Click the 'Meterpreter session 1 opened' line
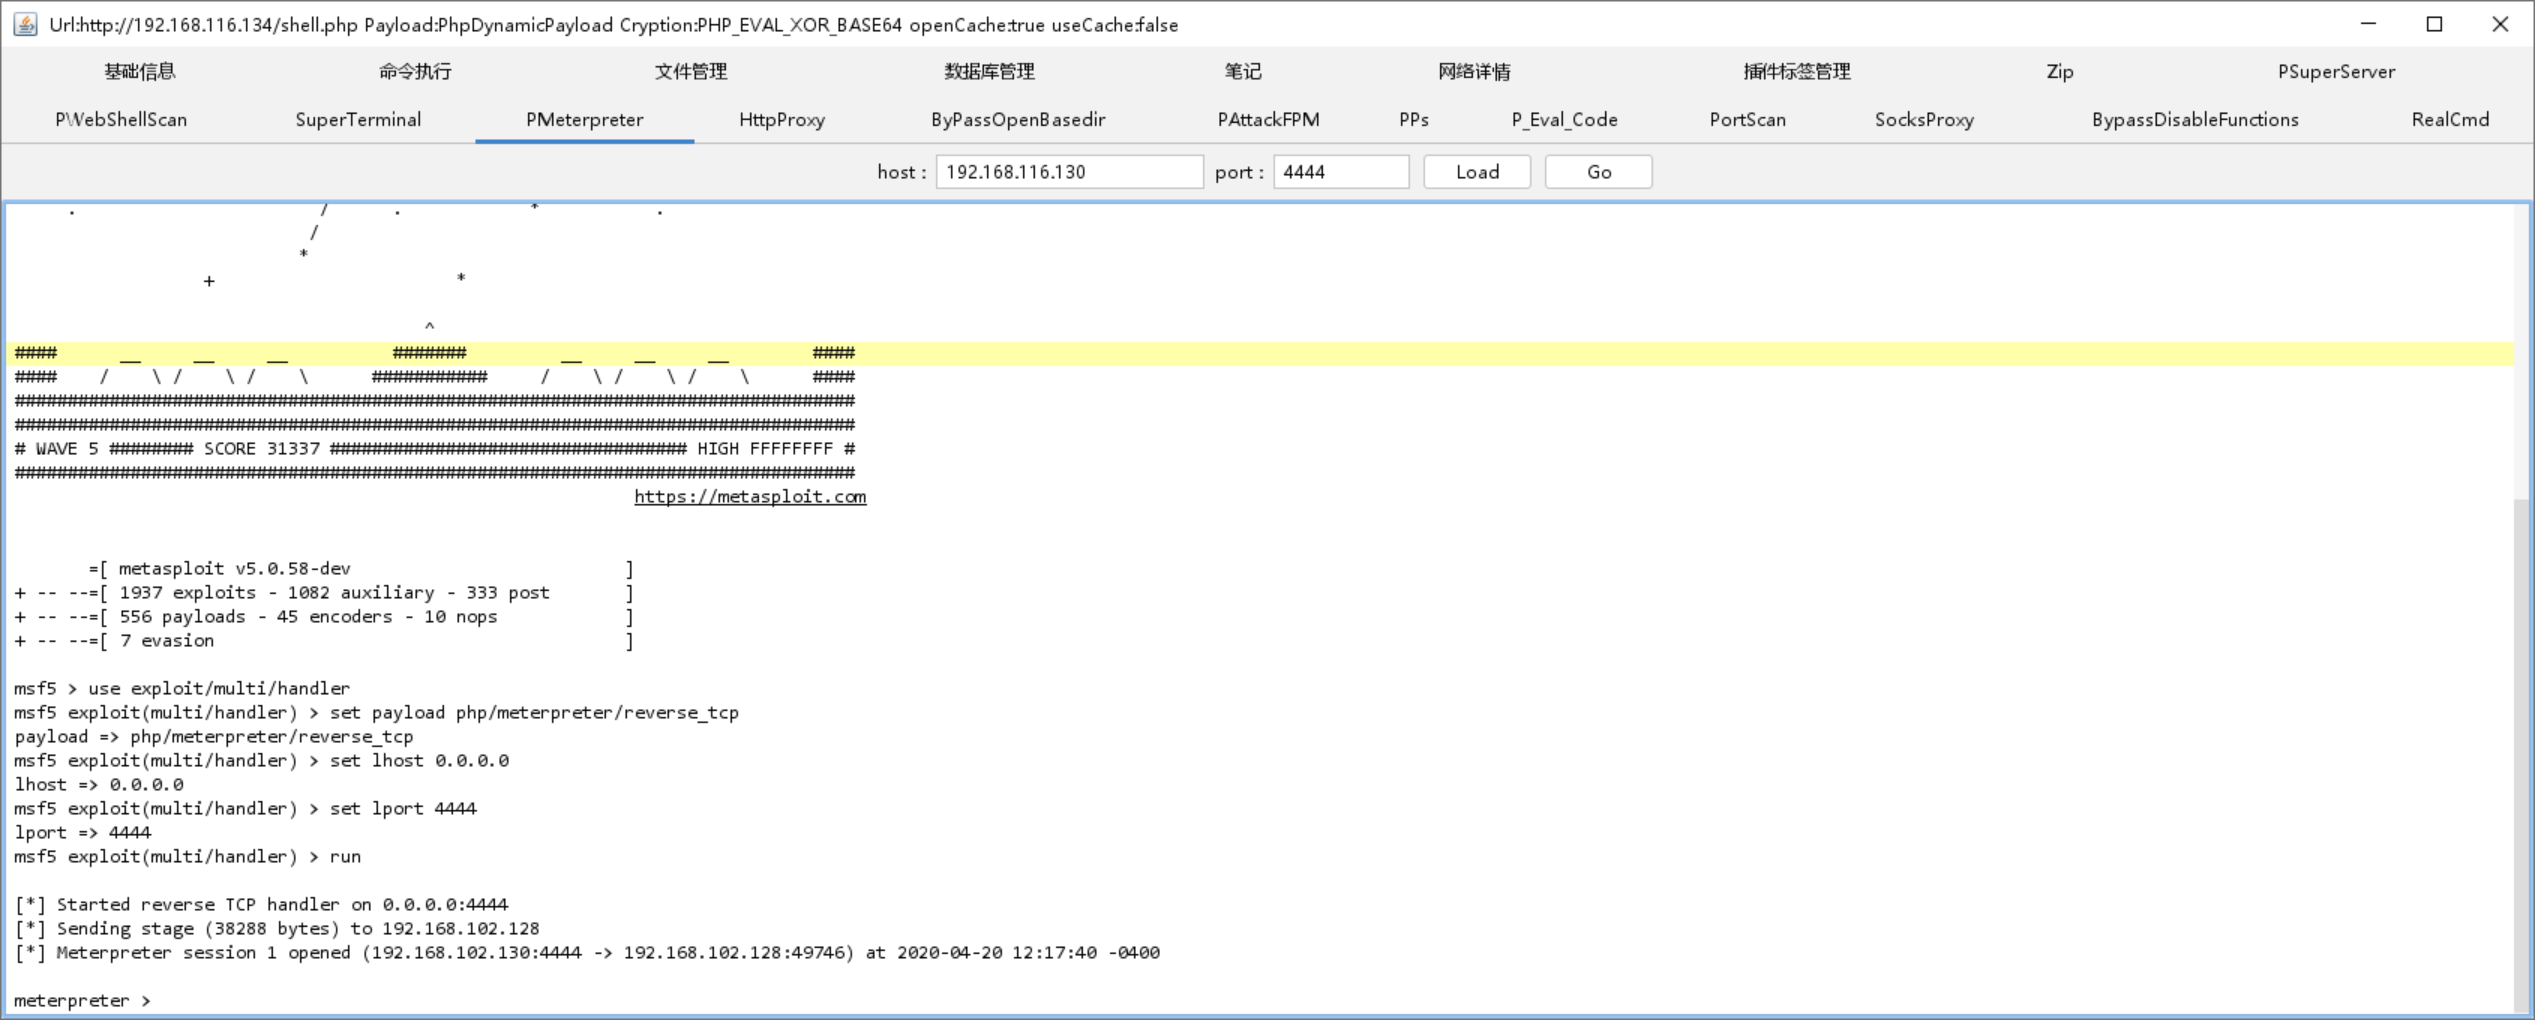The width and height of the screenshot is (2535, 1020). [x=587, y=953]
